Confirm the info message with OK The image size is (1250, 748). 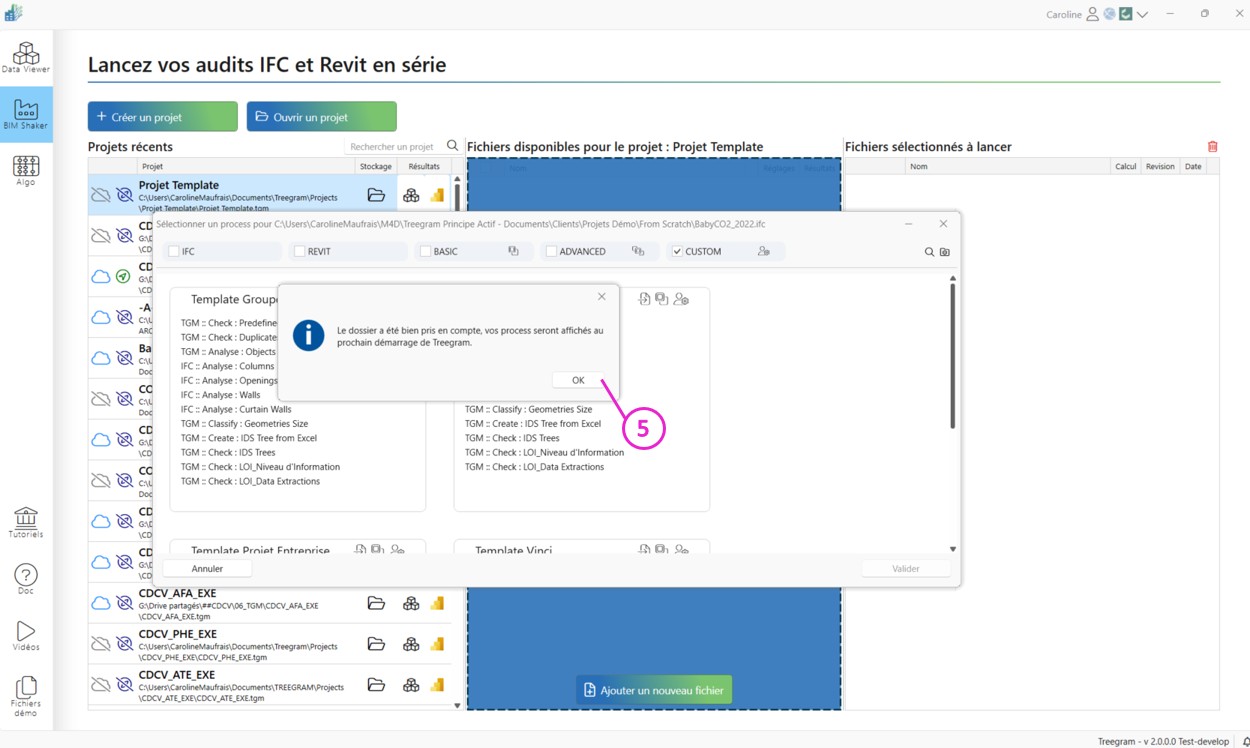[578, 380]
